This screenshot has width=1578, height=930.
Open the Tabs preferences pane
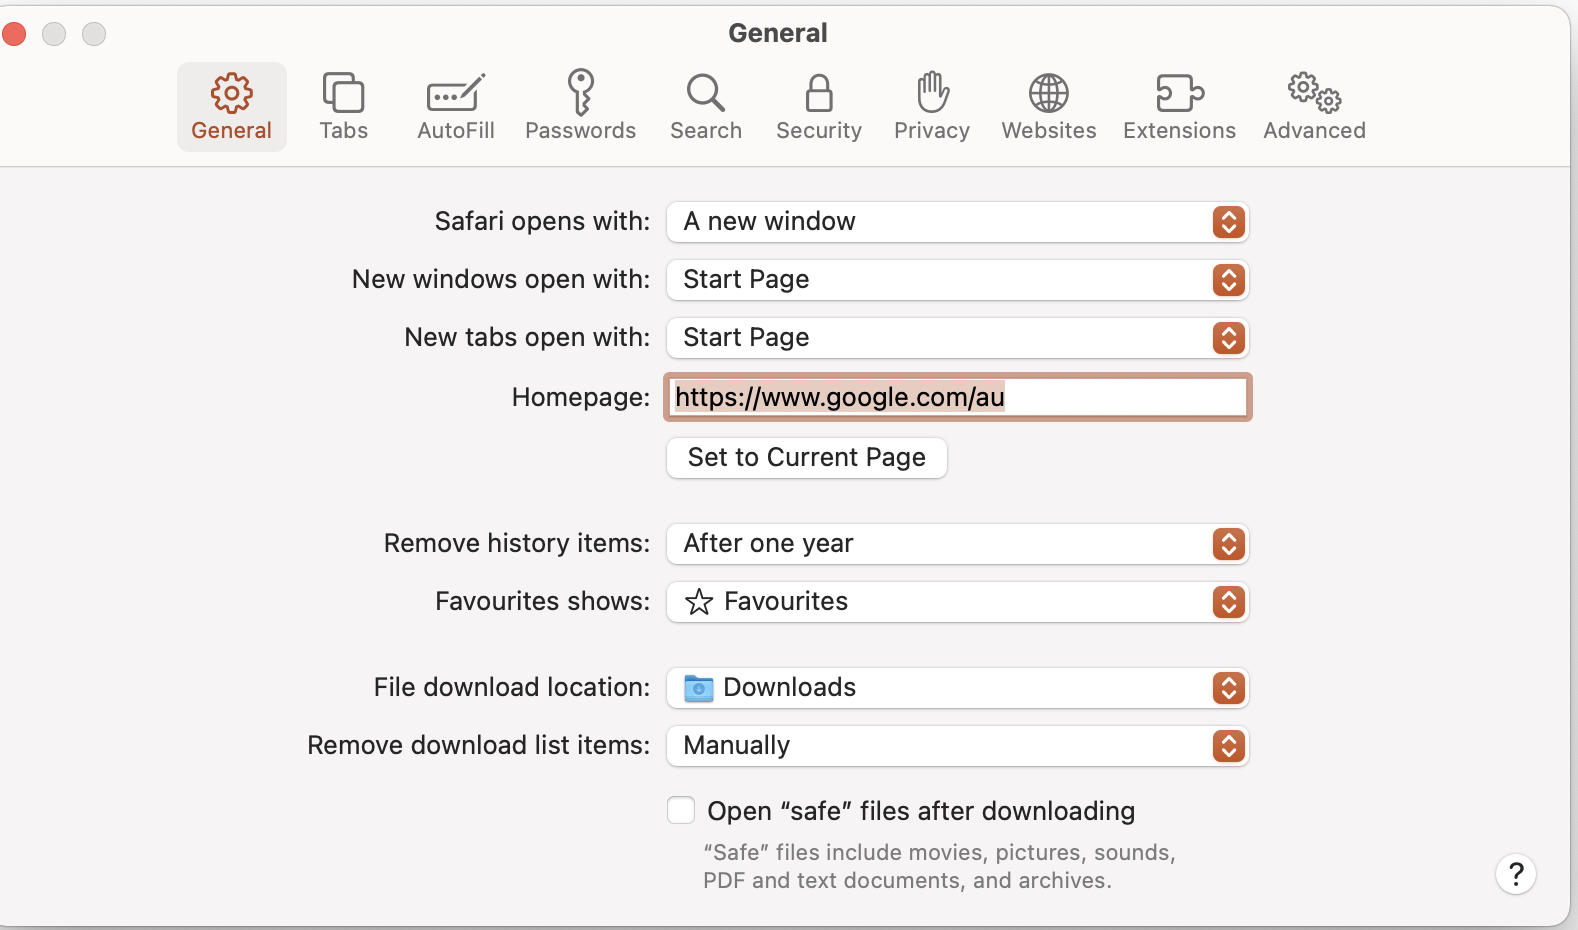343,106
